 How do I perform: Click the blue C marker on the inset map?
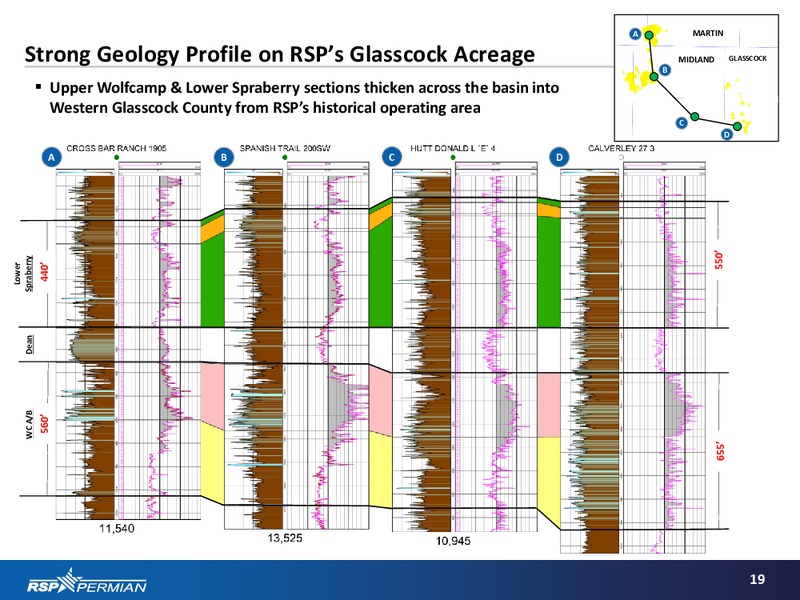[x=681, y=123]
